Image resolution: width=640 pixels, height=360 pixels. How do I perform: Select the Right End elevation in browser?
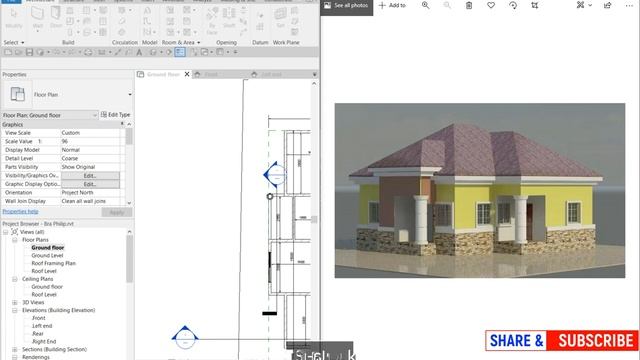44,341
